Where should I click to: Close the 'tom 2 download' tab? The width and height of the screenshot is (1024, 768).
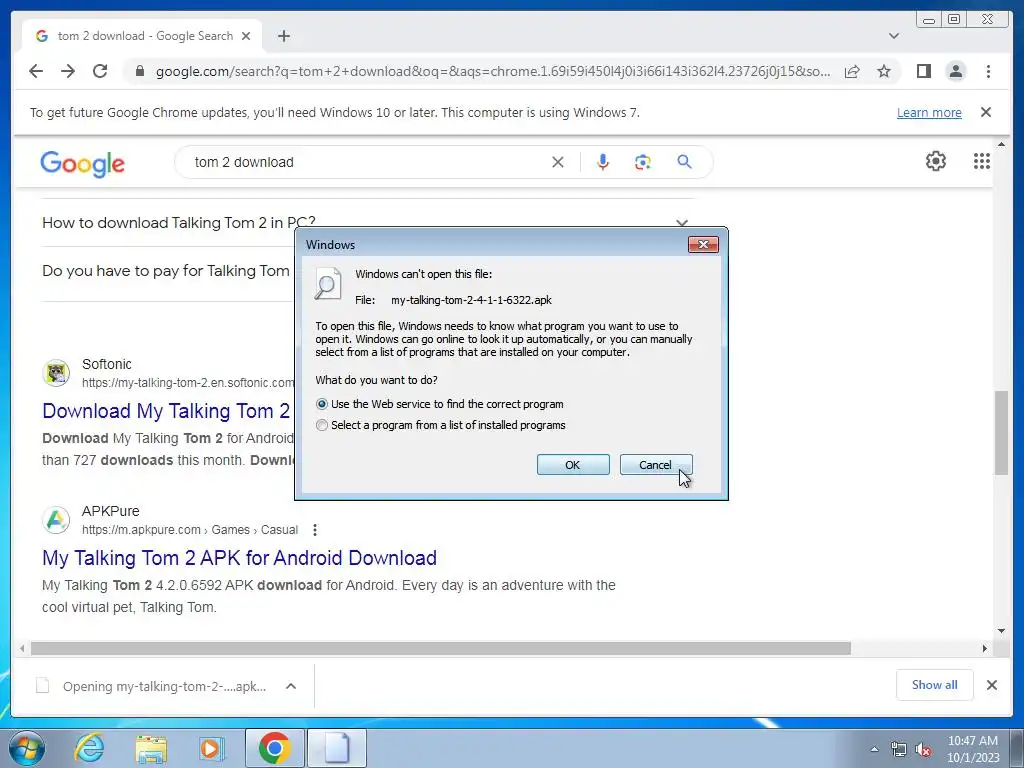point(246,36)
